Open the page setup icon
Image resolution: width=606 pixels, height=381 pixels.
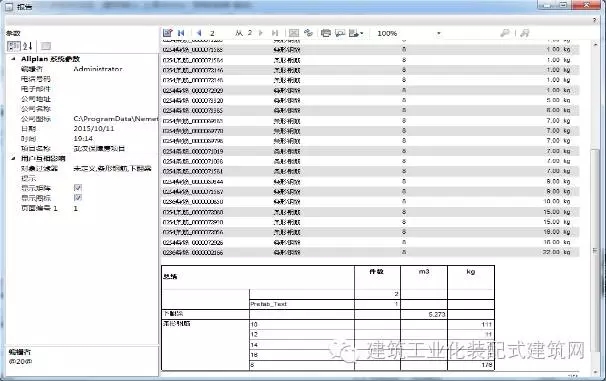pyautogui.click(x=340, y=33)
